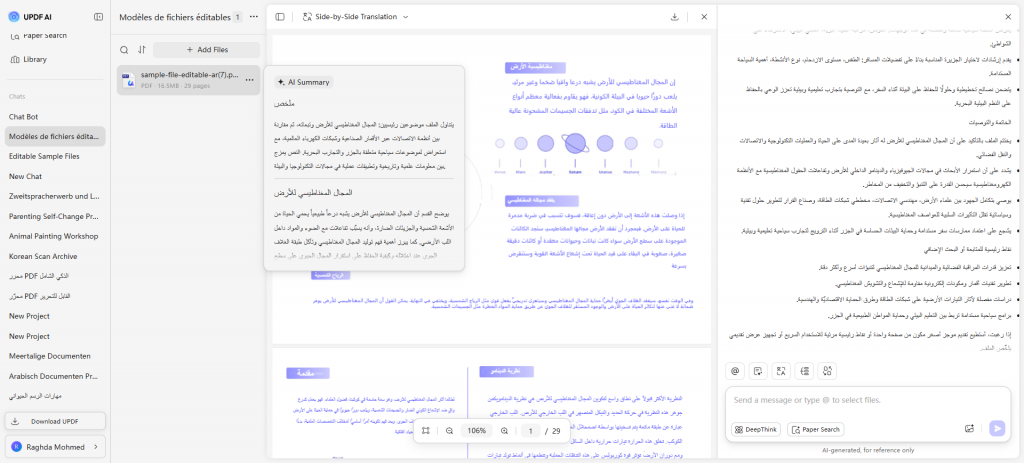Open the project options three-dot menu
The width and height of the screenshot is (1024, 463).
254,17
